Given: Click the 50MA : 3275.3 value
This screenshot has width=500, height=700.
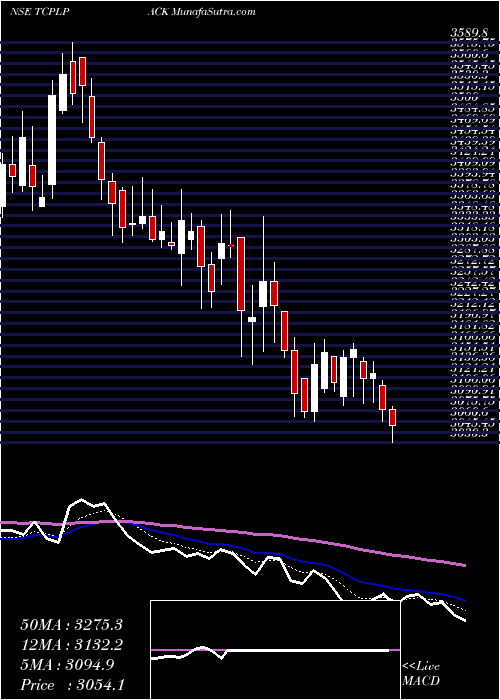Looking at the screenshot, I should pyautogui.click(x=71, y=625).
